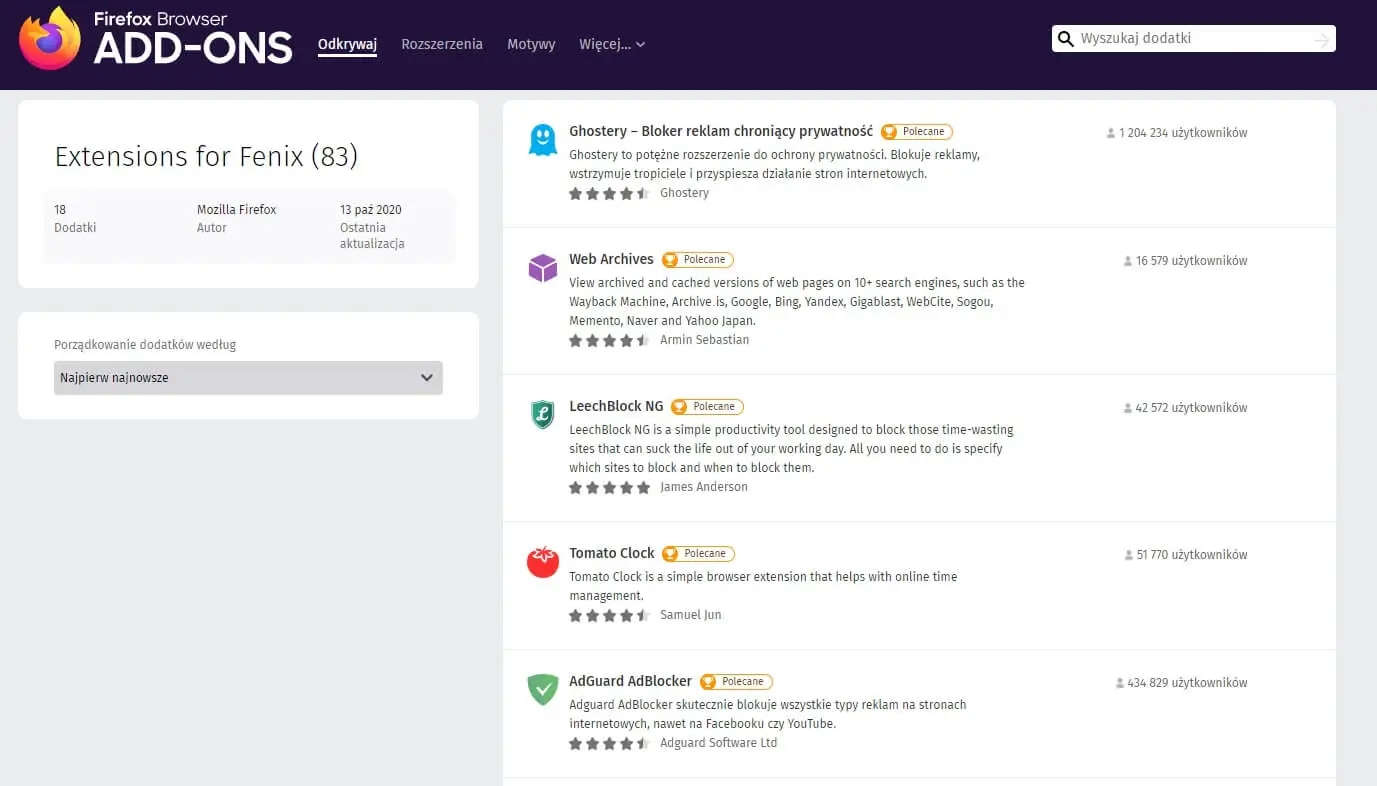Click the search magnifier icon
This screenshot has width=1377, height=786.
pyautogui.click(x=1066, y=39)
